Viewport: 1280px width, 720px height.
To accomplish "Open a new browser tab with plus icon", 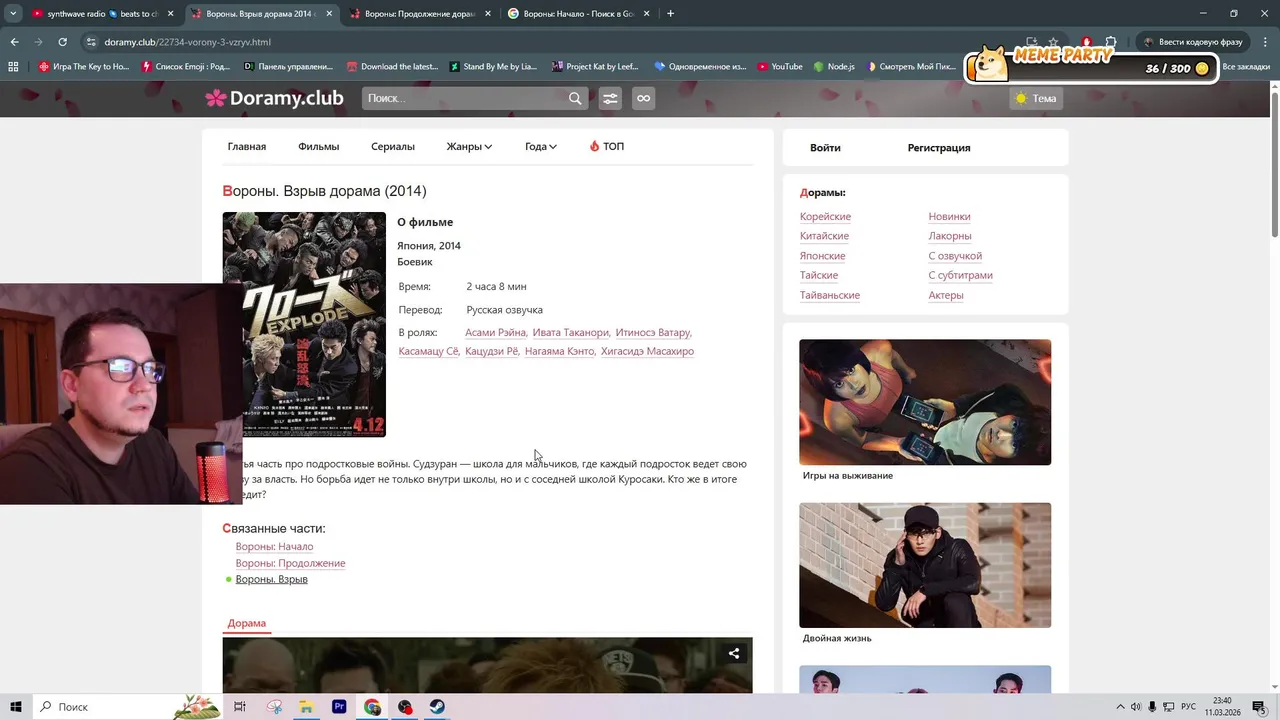I will pyautogui.click(x=670, y=14).
